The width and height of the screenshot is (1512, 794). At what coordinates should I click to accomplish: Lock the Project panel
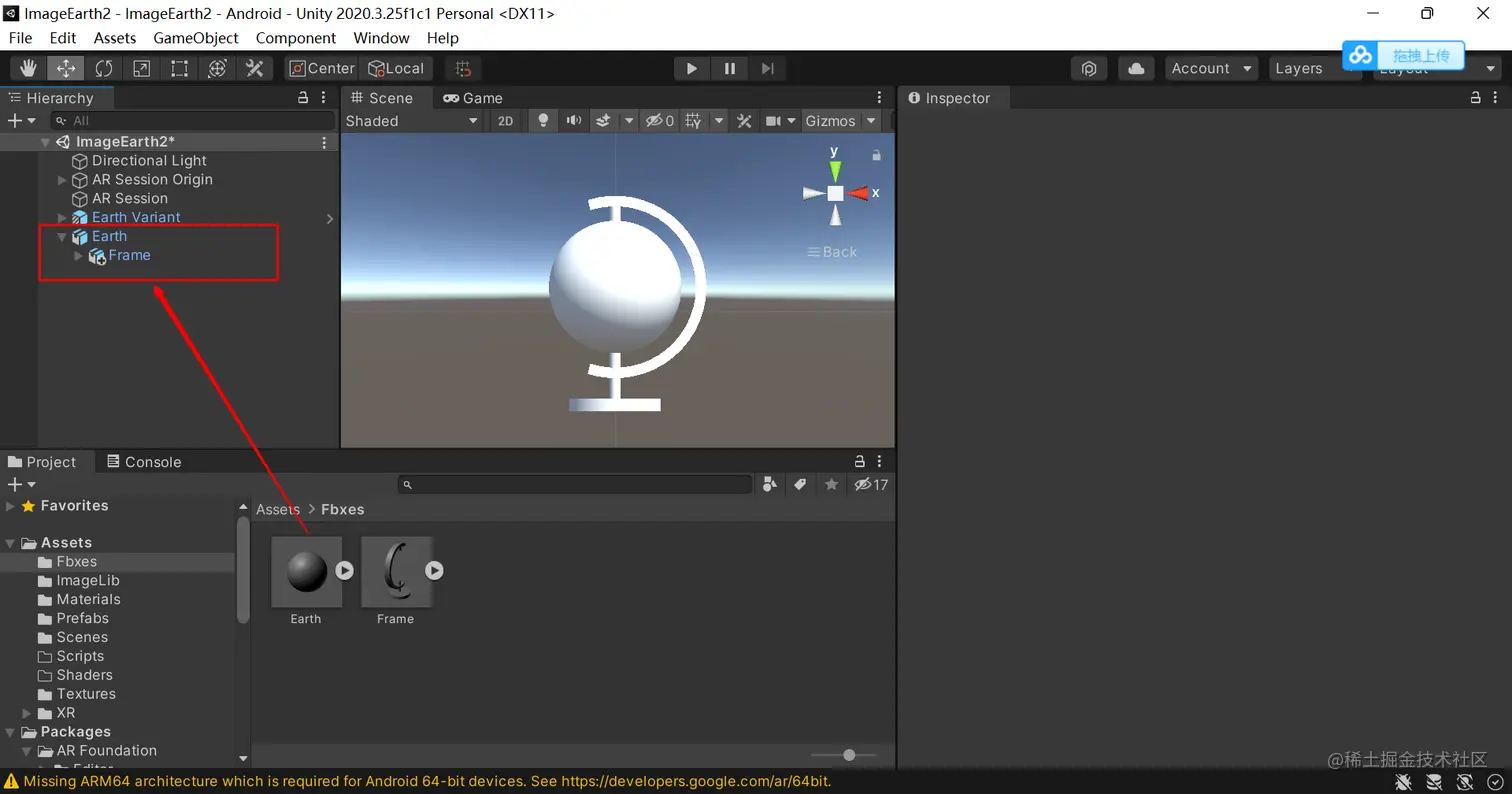click(859, 462)
